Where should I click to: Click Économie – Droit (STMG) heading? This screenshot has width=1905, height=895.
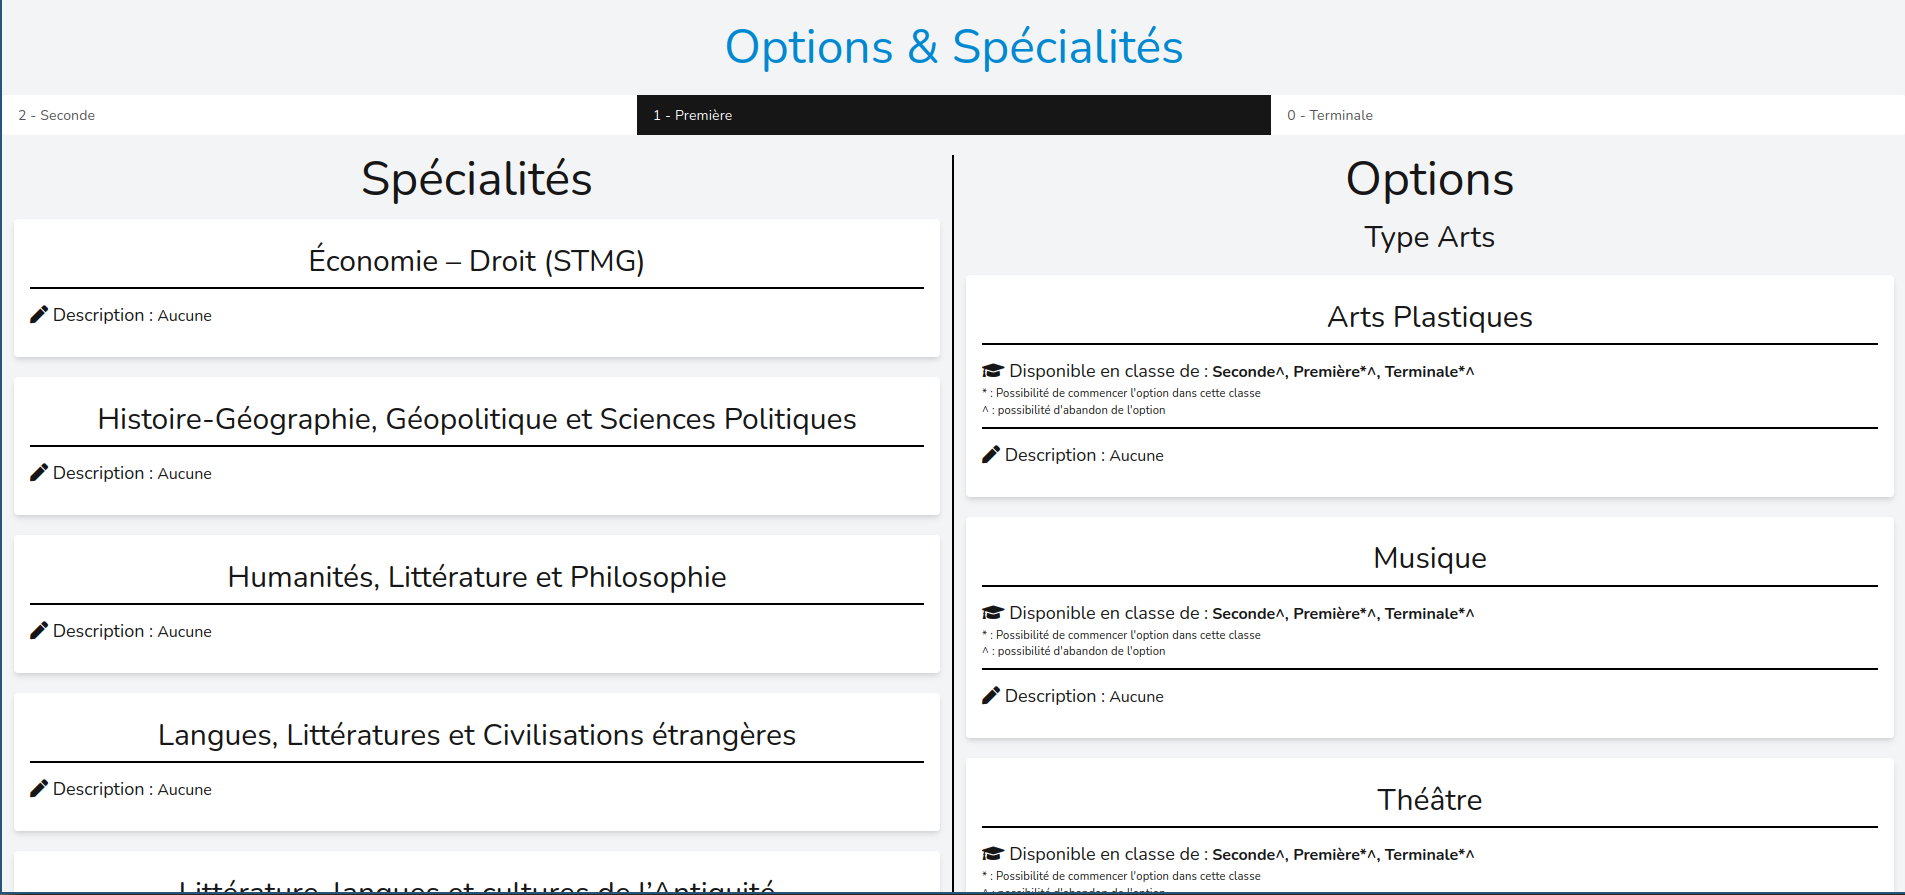(476, 261)
